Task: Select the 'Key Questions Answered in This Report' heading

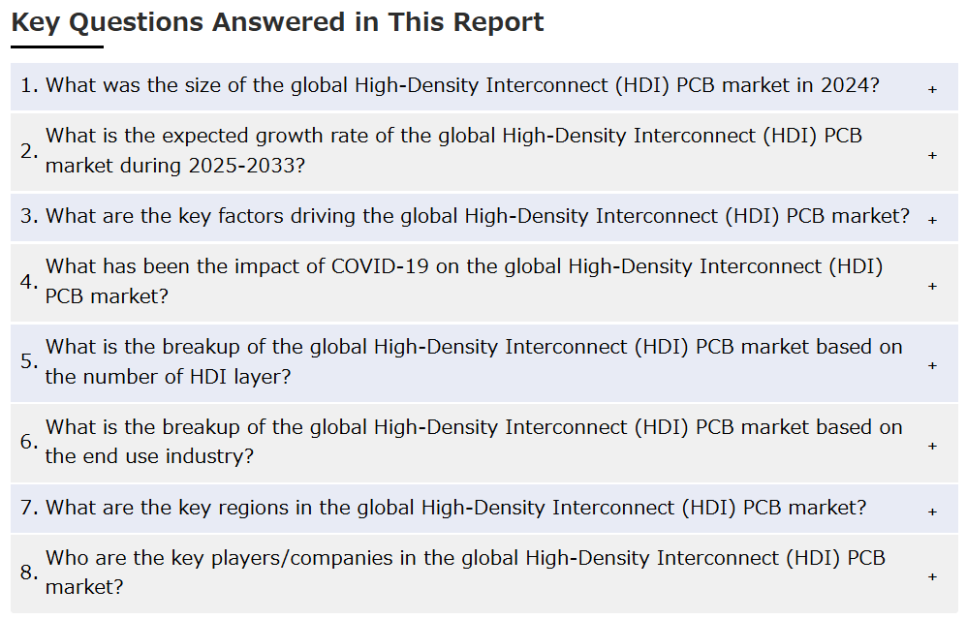Action: click(x=277, y=22)
